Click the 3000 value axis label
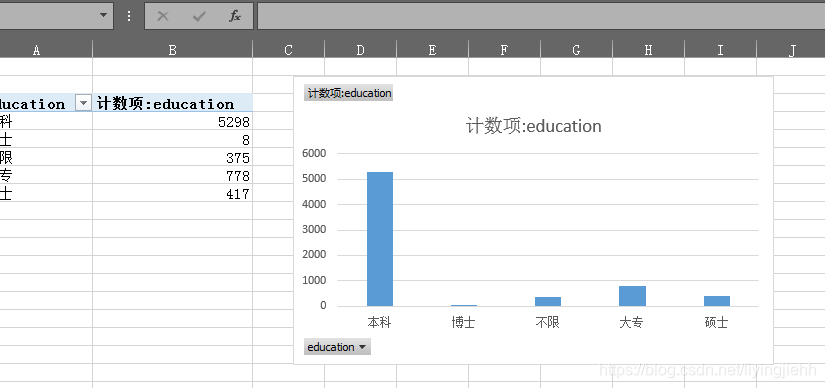This screenshot has height=388, width=825. coord(315,230)
